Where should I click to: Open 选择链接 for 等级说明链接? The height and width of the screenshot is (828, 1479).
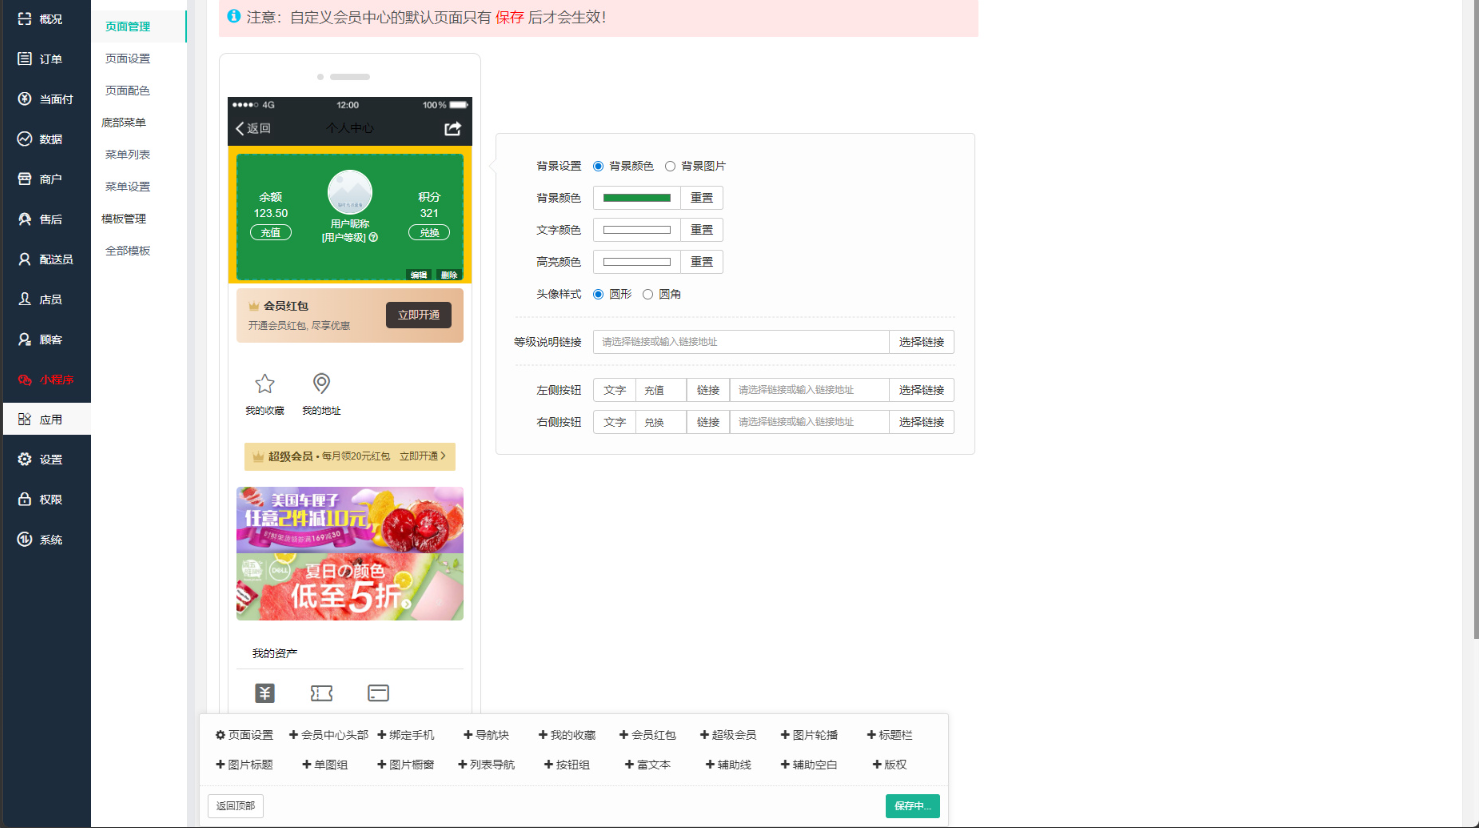pos(921,342)
